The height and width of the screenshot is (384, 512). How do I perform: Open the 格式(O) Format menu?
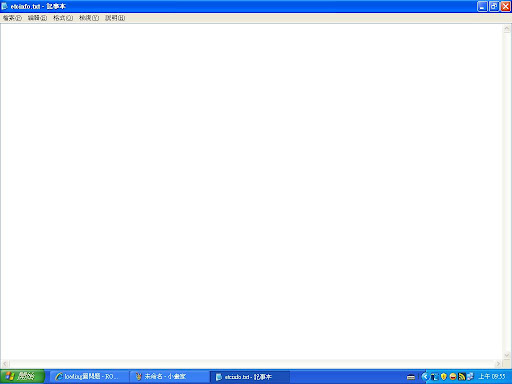[63, 18]
